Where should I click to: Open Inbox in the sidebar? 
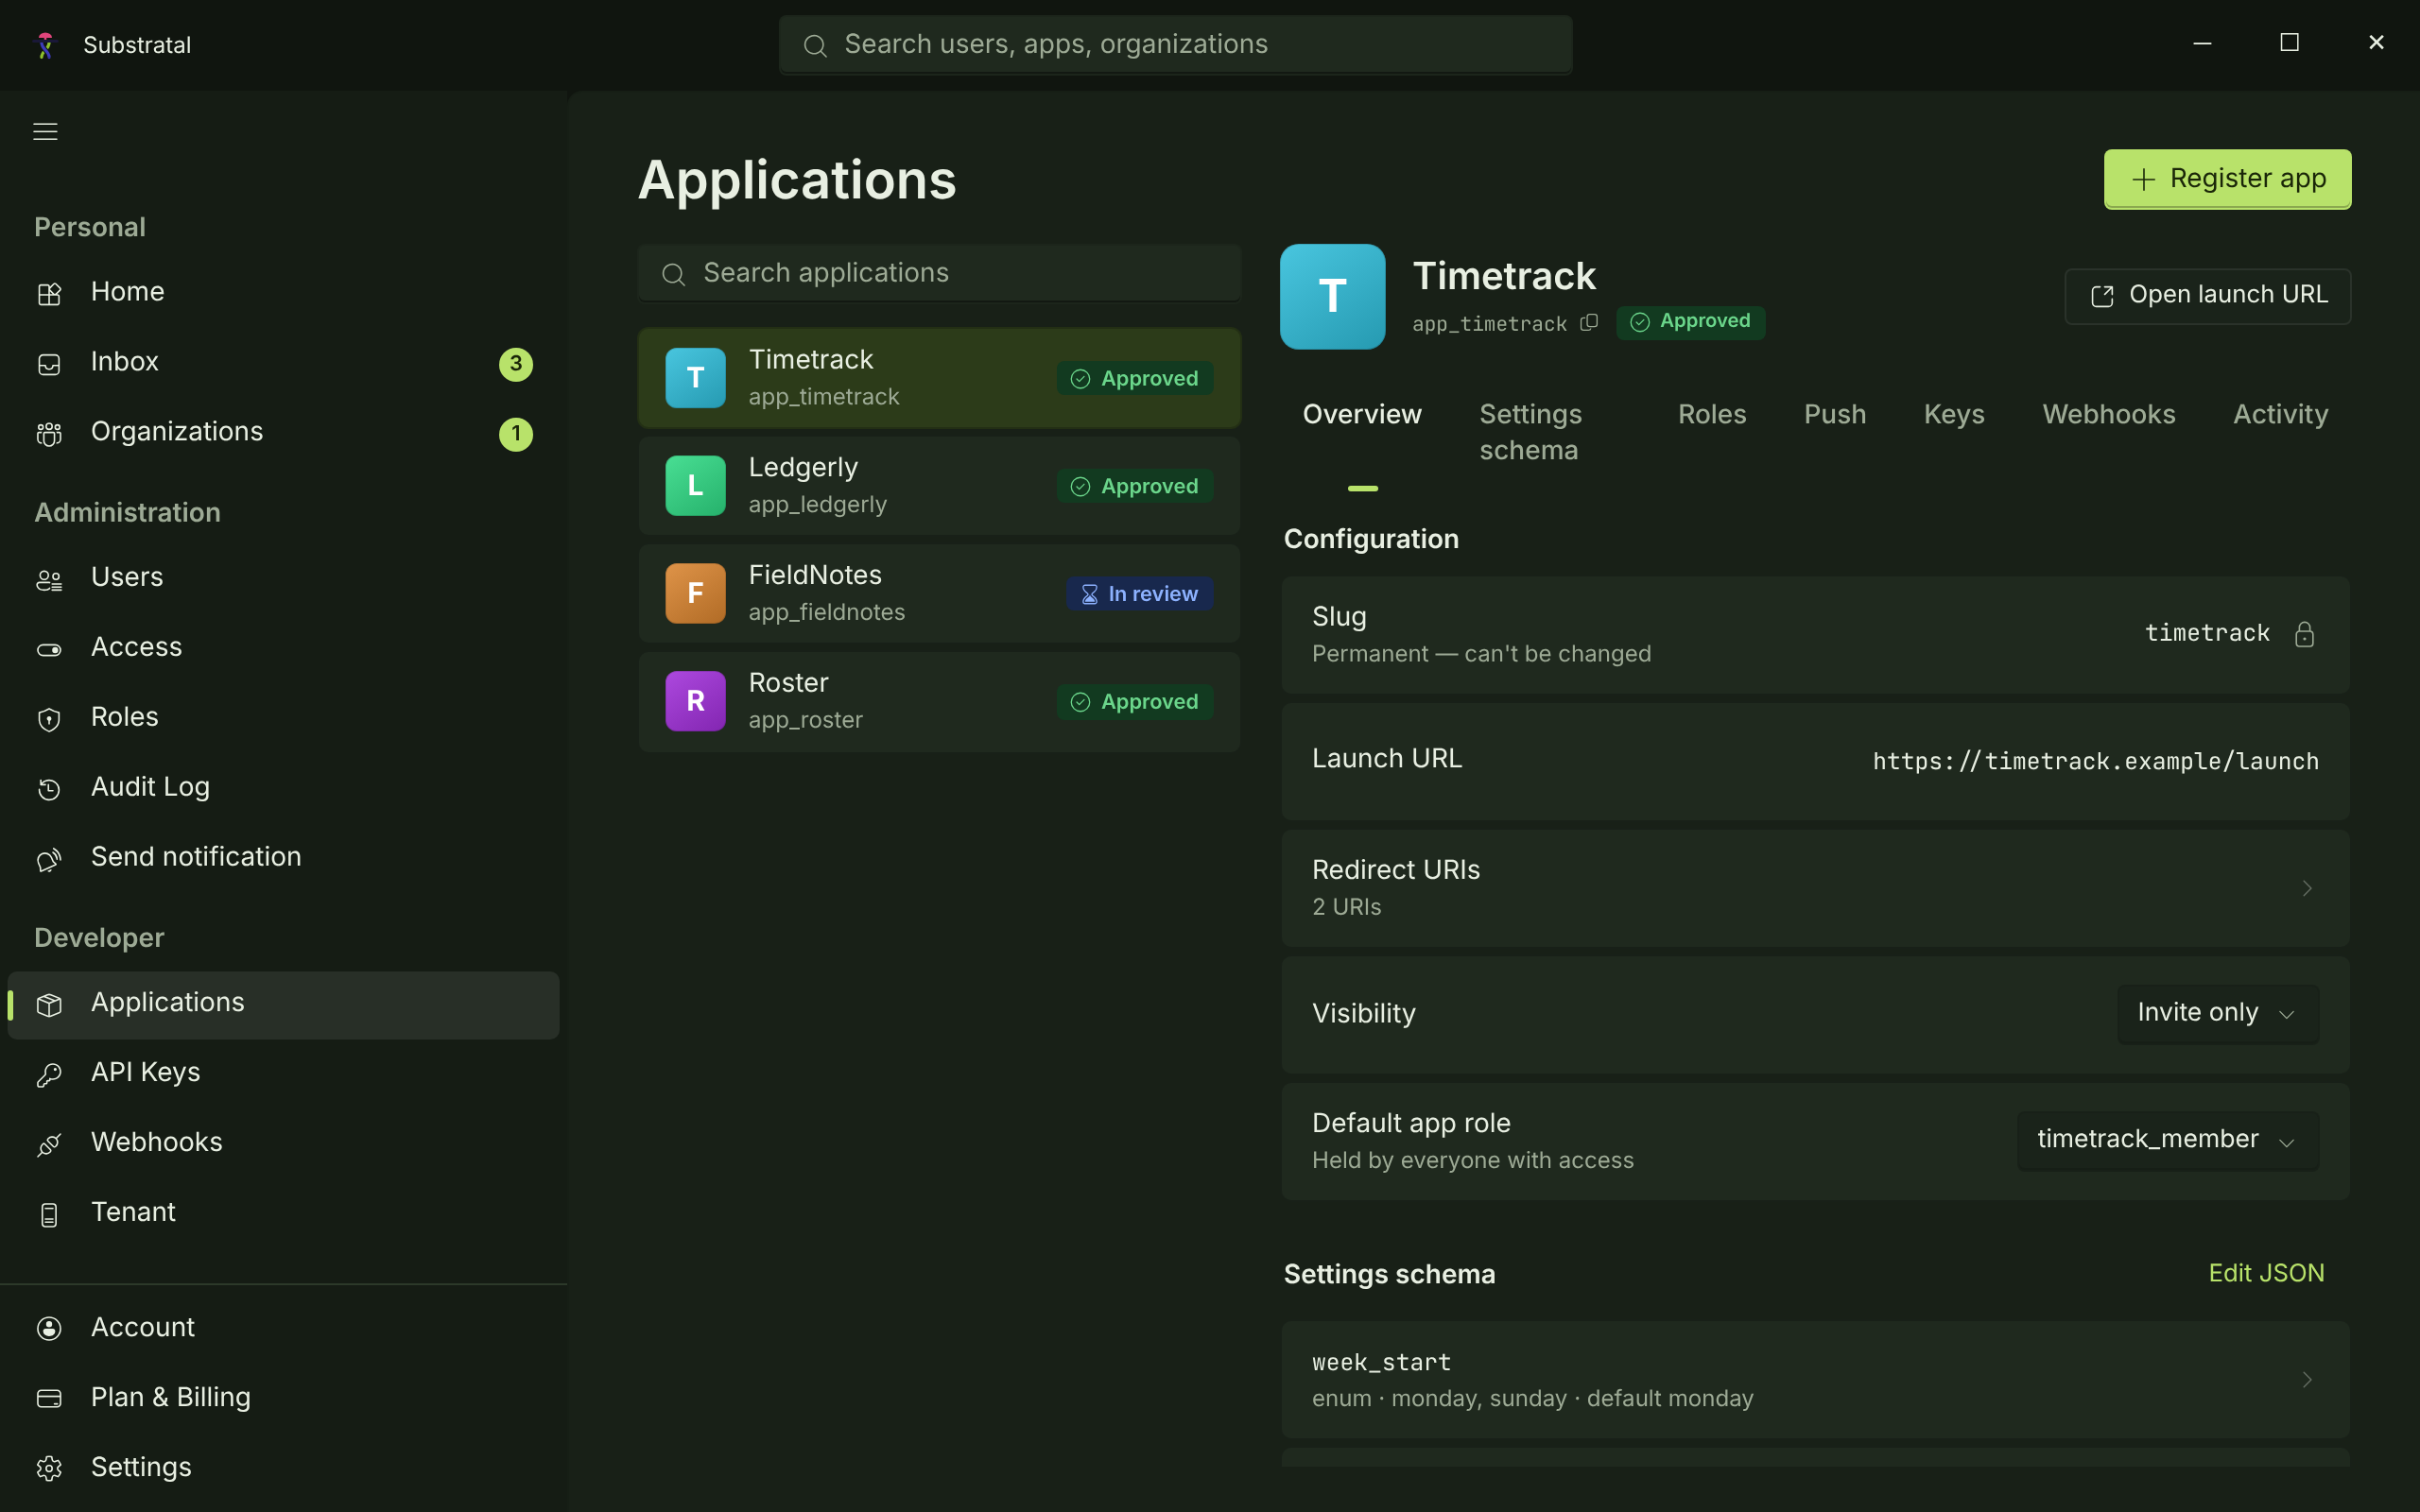point(283,362)
